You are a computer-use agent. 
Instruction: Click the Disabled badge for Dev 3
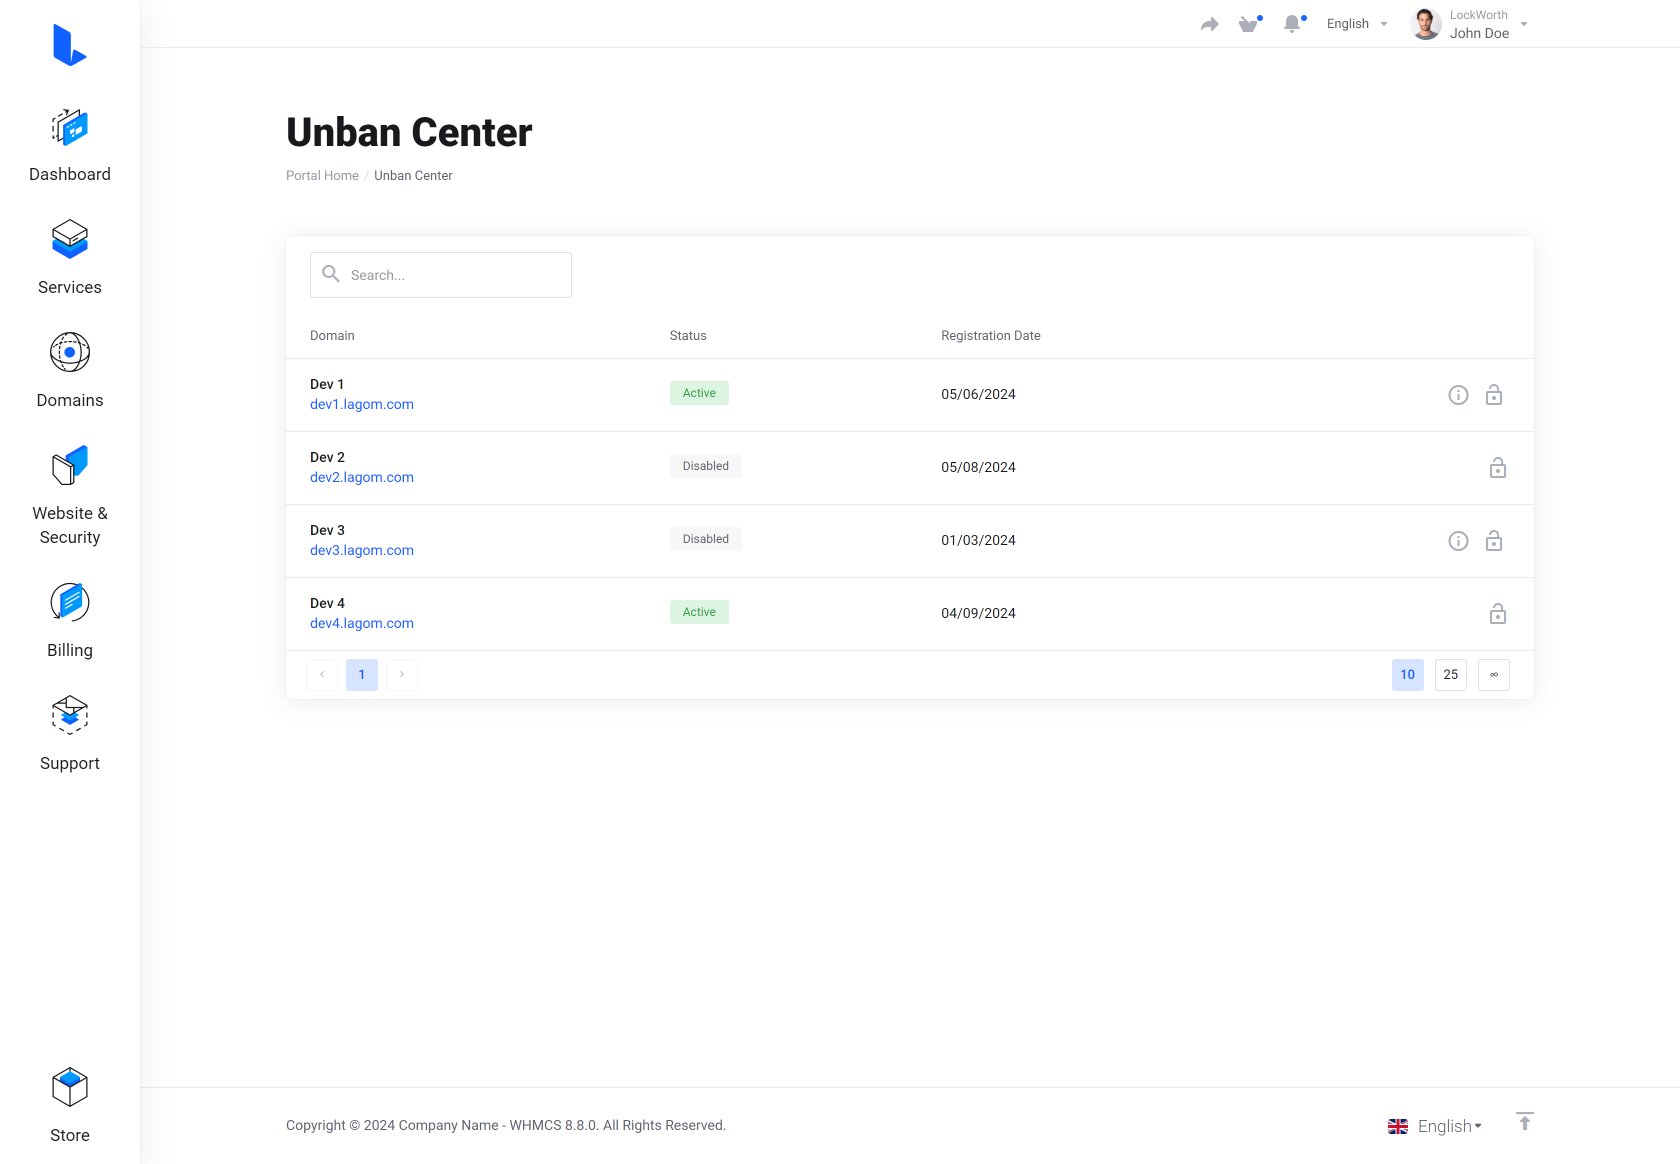click(x=706, y=539)
